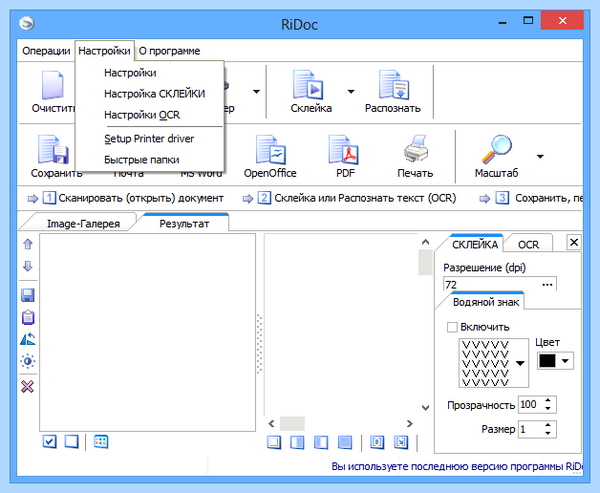Increase Размер value with up arrow
Screen dimensions: 600x493
point(548,425)
